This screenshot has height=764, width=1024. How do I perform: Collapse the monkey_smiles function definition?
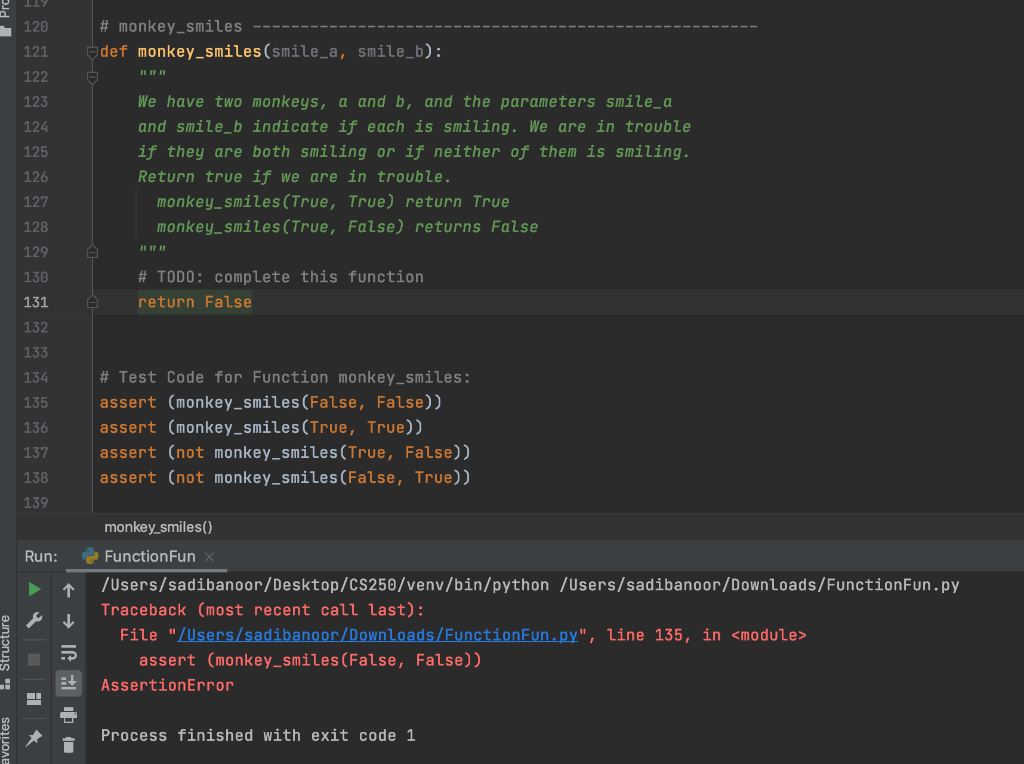point(92,51)
